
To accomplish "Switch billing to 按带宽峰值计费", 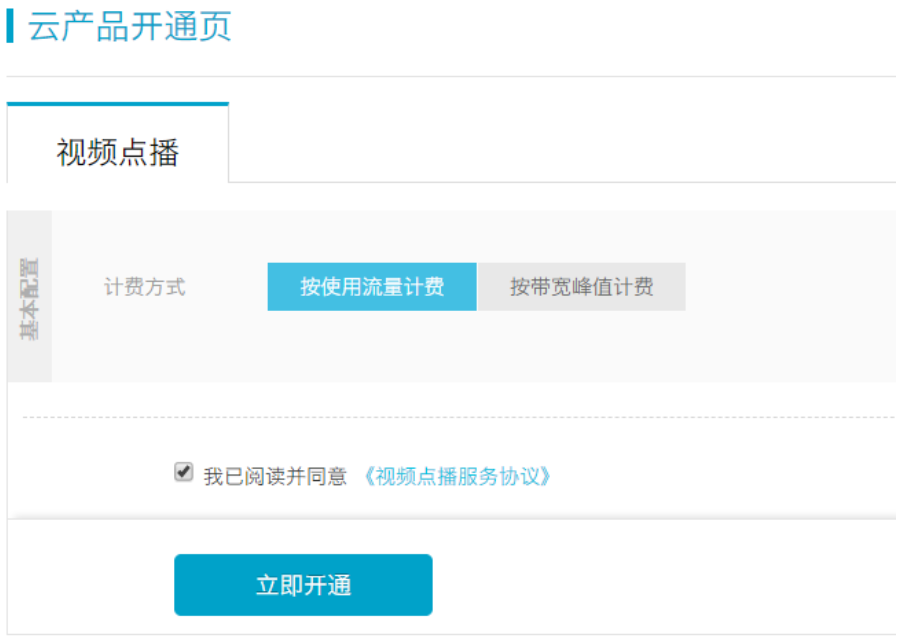I will click(582, 287).
